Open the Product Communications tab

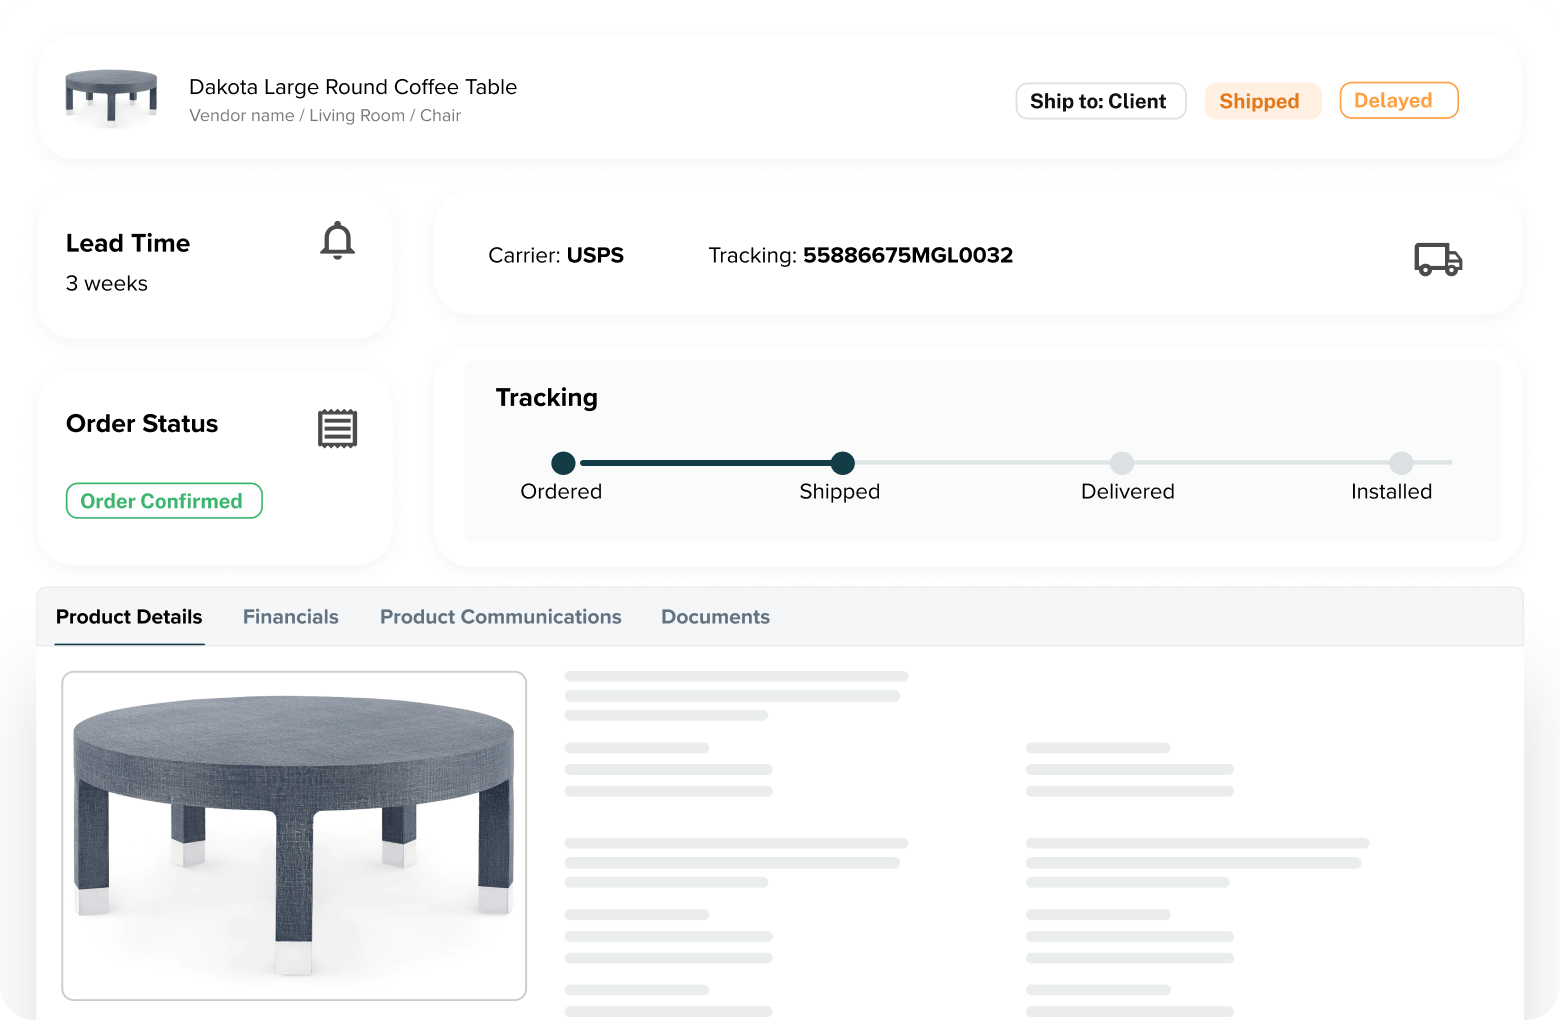pos(500,616)
